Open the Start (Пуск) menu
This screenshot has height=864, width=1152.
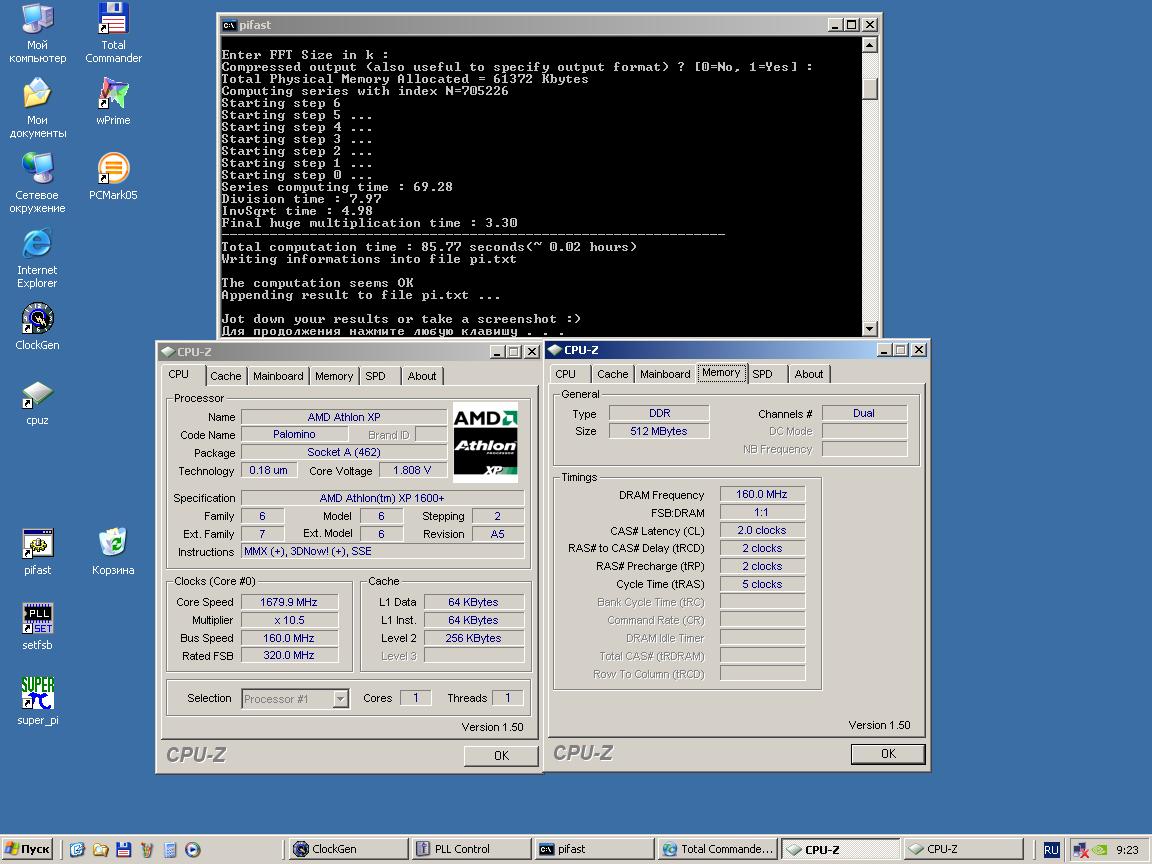point(28,849)
